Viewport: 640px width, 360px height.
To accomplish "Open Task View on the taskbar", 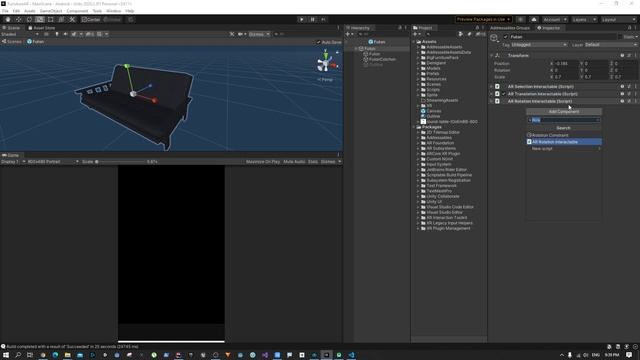I will (30, 355).
